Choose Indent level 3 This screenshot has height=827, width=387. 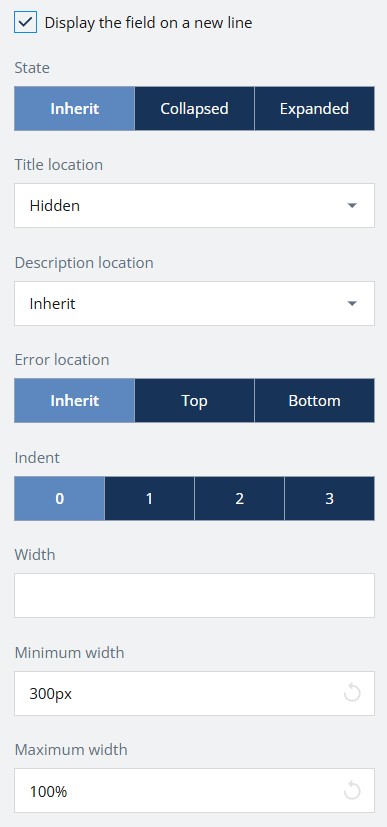point(330,498)
